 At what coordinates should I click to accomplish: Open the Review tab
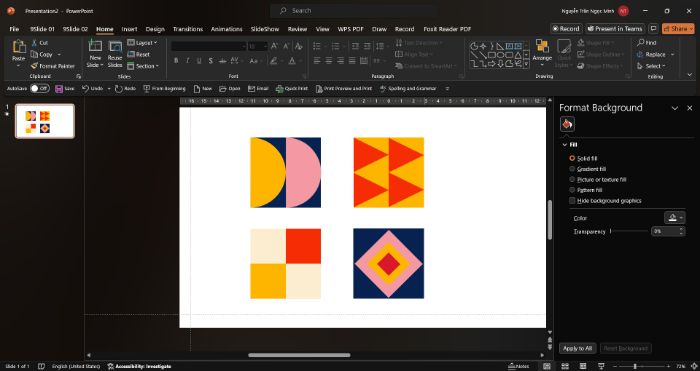[297, 29]
